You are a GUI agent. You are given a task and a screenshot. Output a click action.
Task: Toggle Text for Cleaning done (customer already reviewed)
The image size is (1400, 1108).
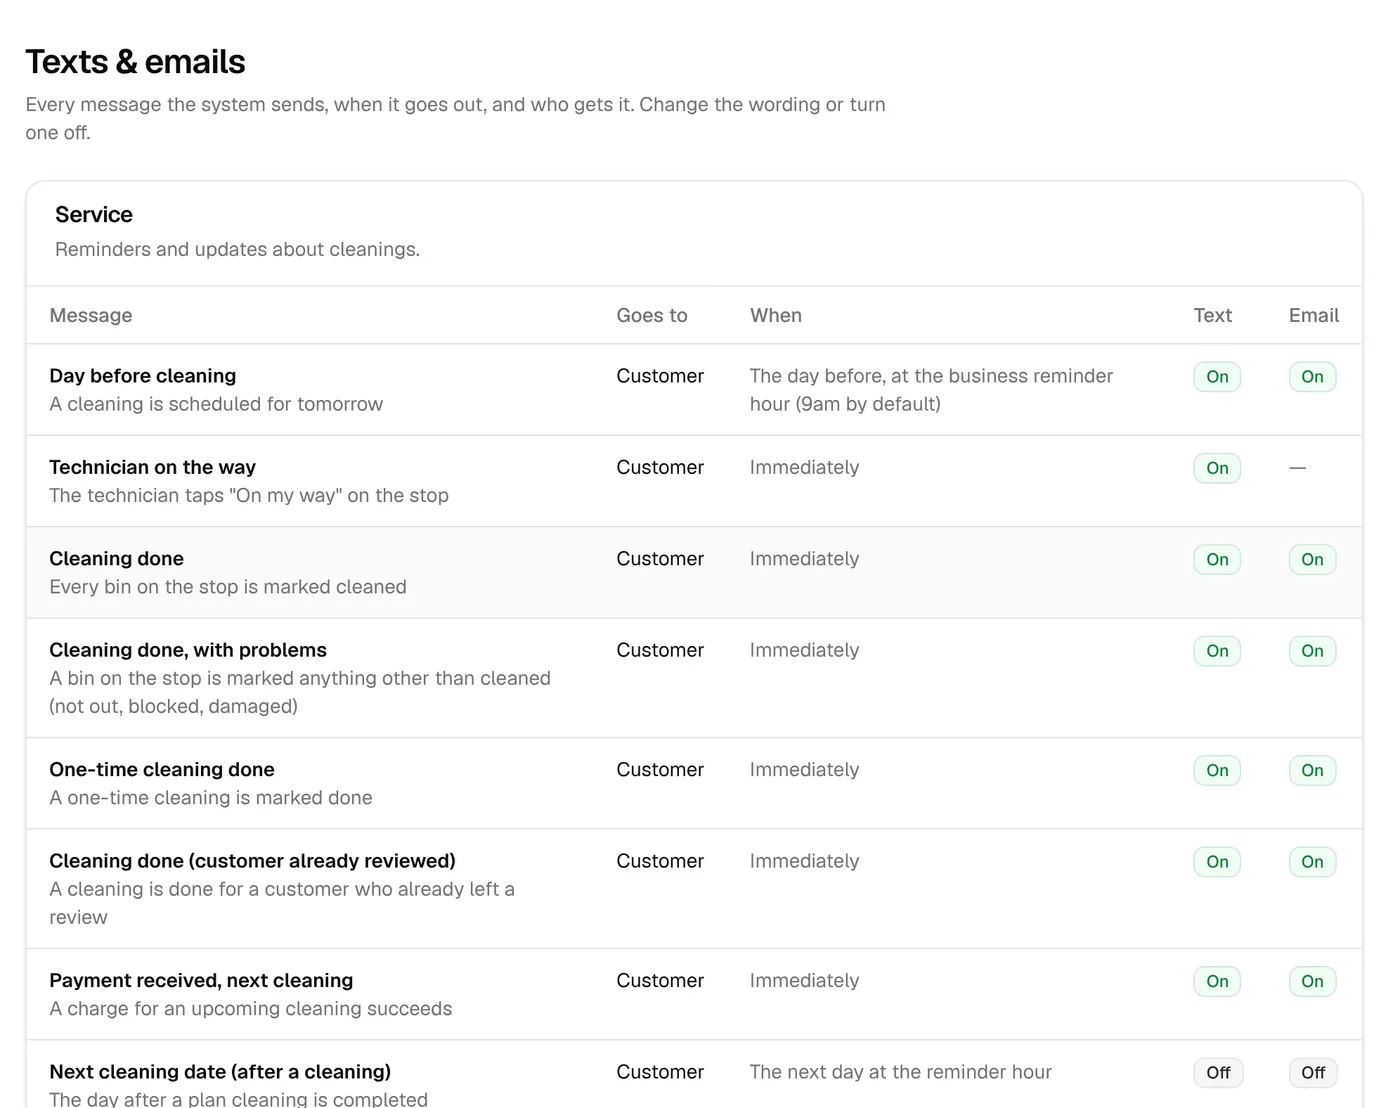coord(1217,862)
